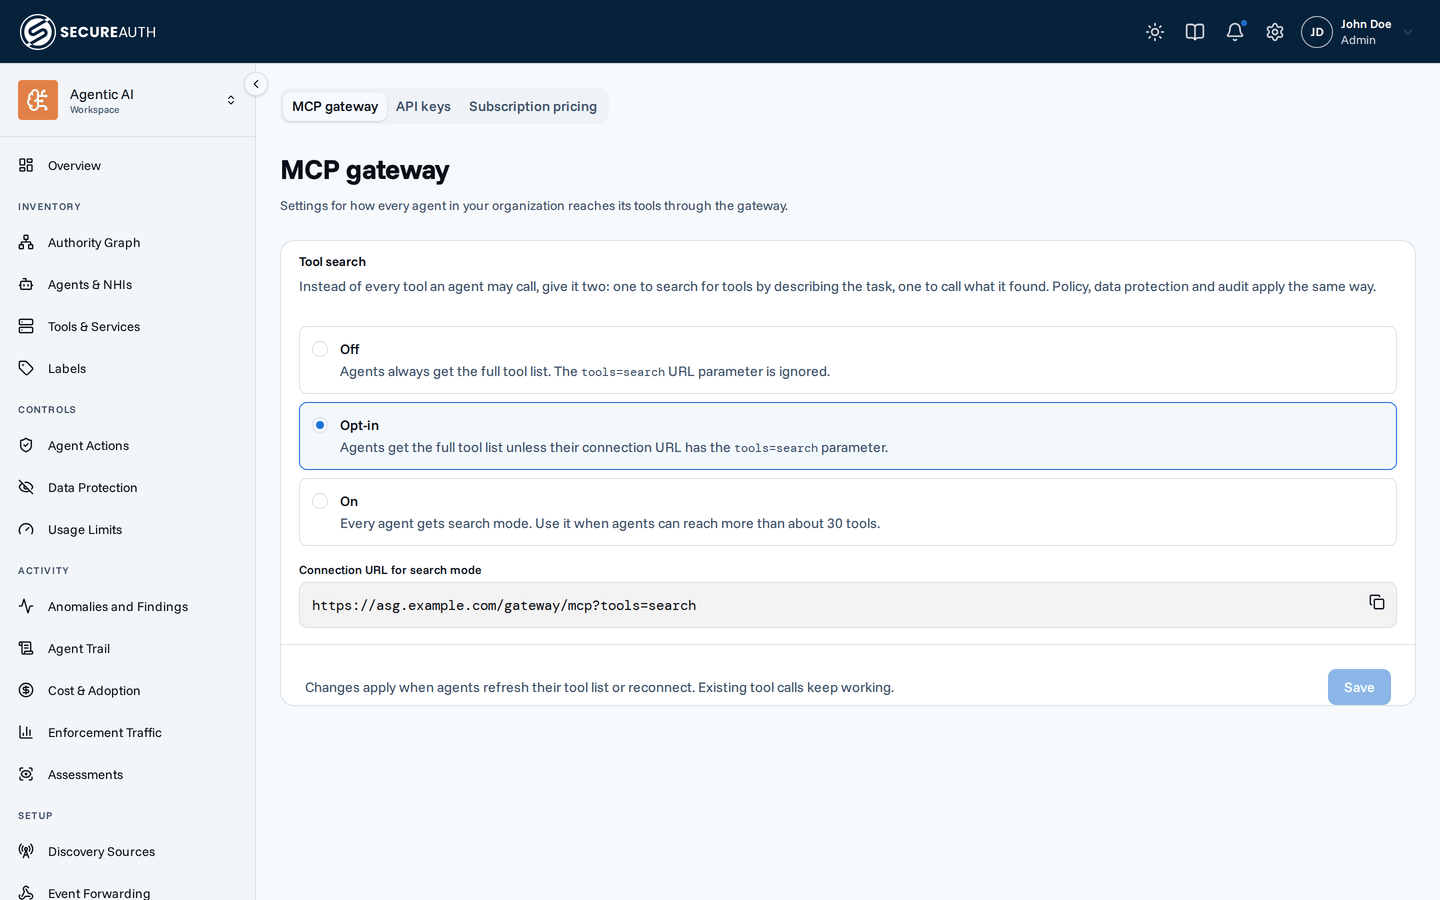This screenshot has height=900, width=1440.
Task: Select the On radio button
Action: point(320,501)
